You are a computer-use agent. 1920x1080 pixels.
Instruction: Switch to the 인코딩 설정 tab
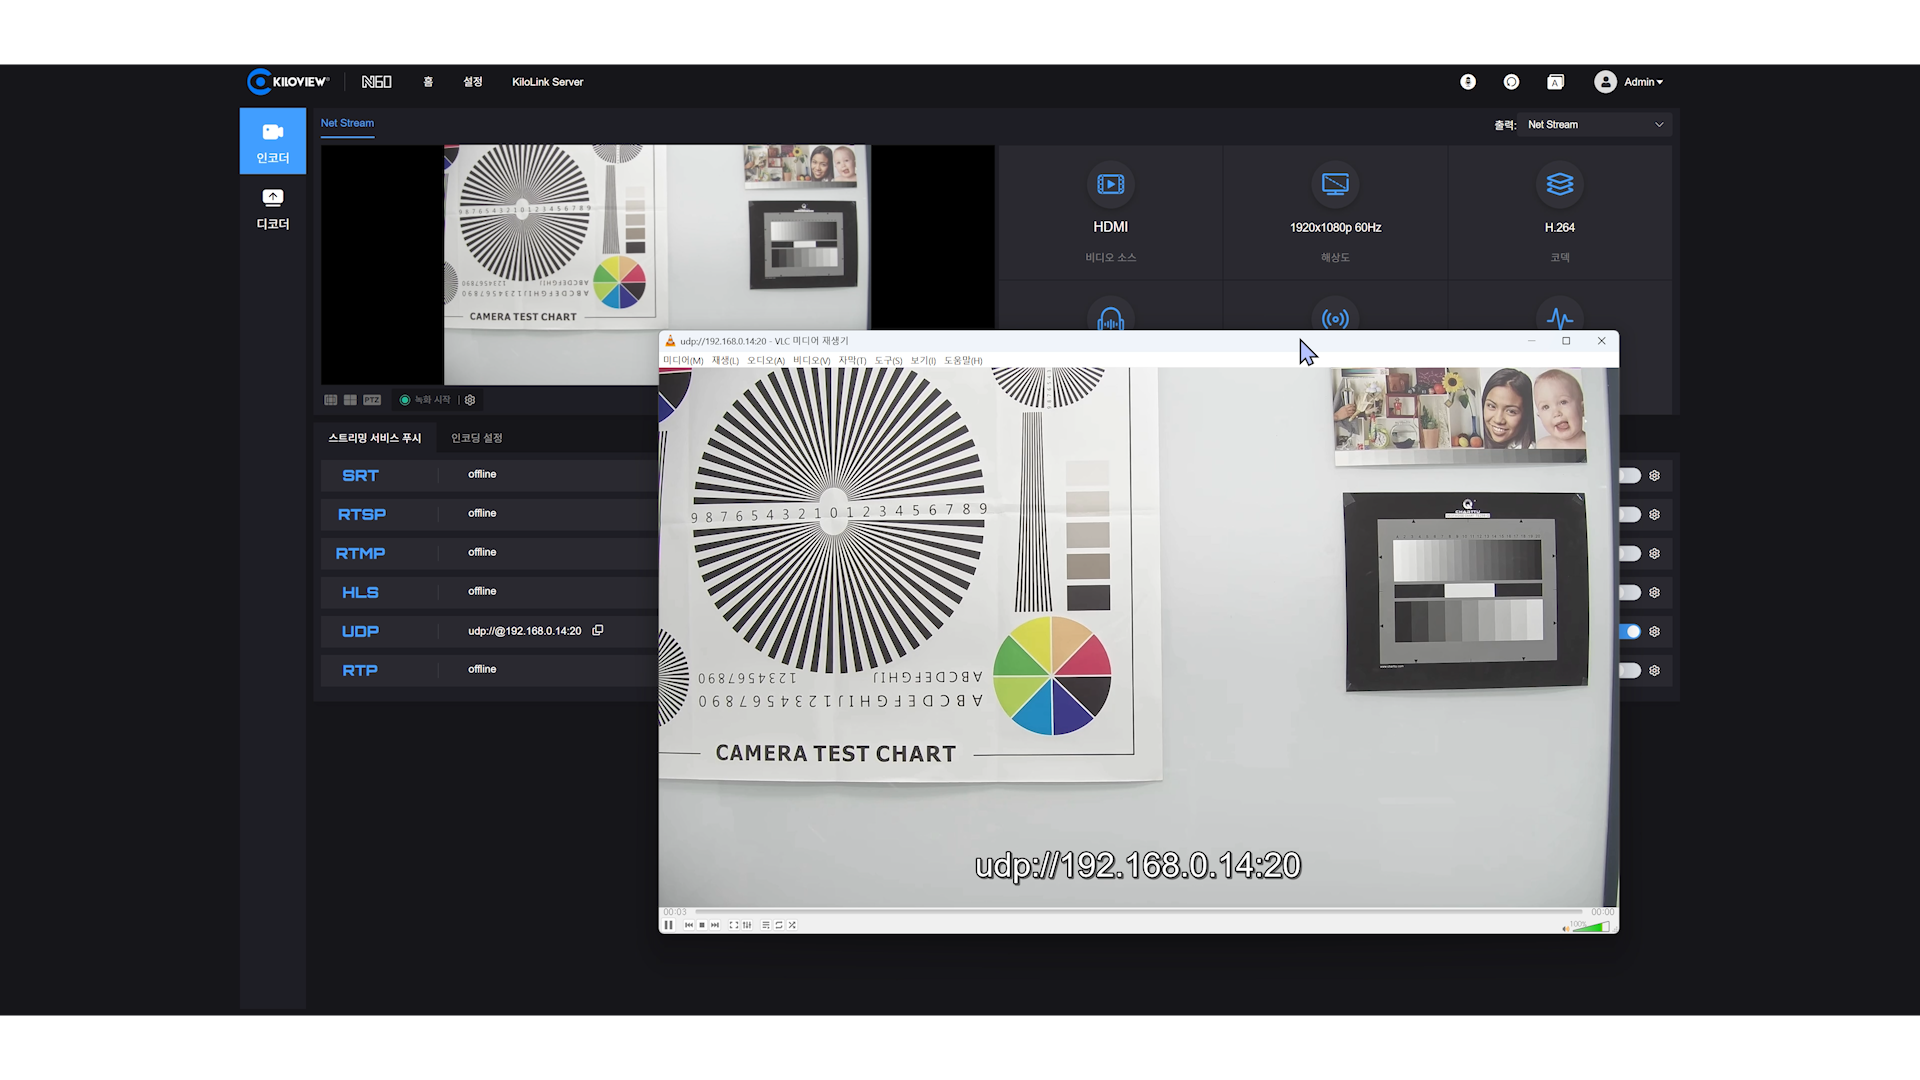(x=476, y=438)
